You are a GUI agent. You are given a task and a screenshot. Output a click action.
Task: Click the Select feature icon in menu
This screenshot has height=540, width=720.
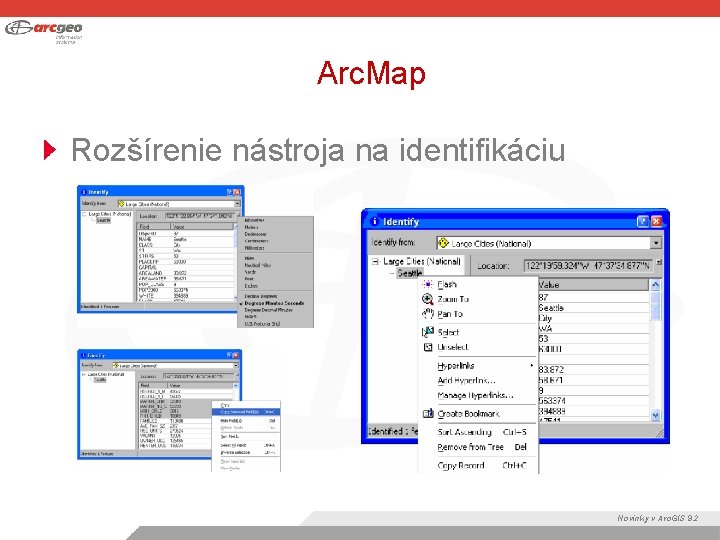(428, 332)
